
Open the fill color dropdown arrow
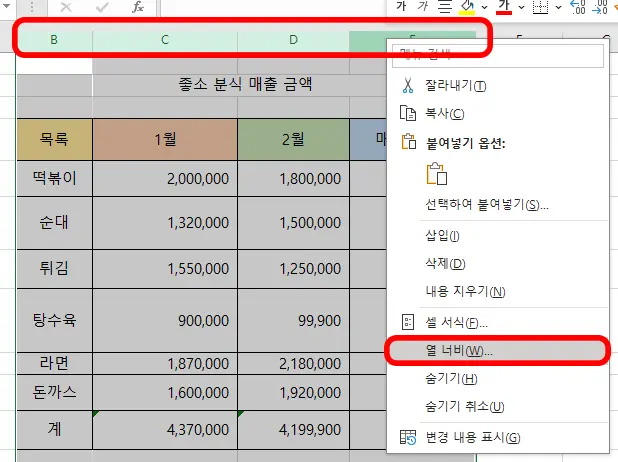pyautogui.click(x=484, y=7)
